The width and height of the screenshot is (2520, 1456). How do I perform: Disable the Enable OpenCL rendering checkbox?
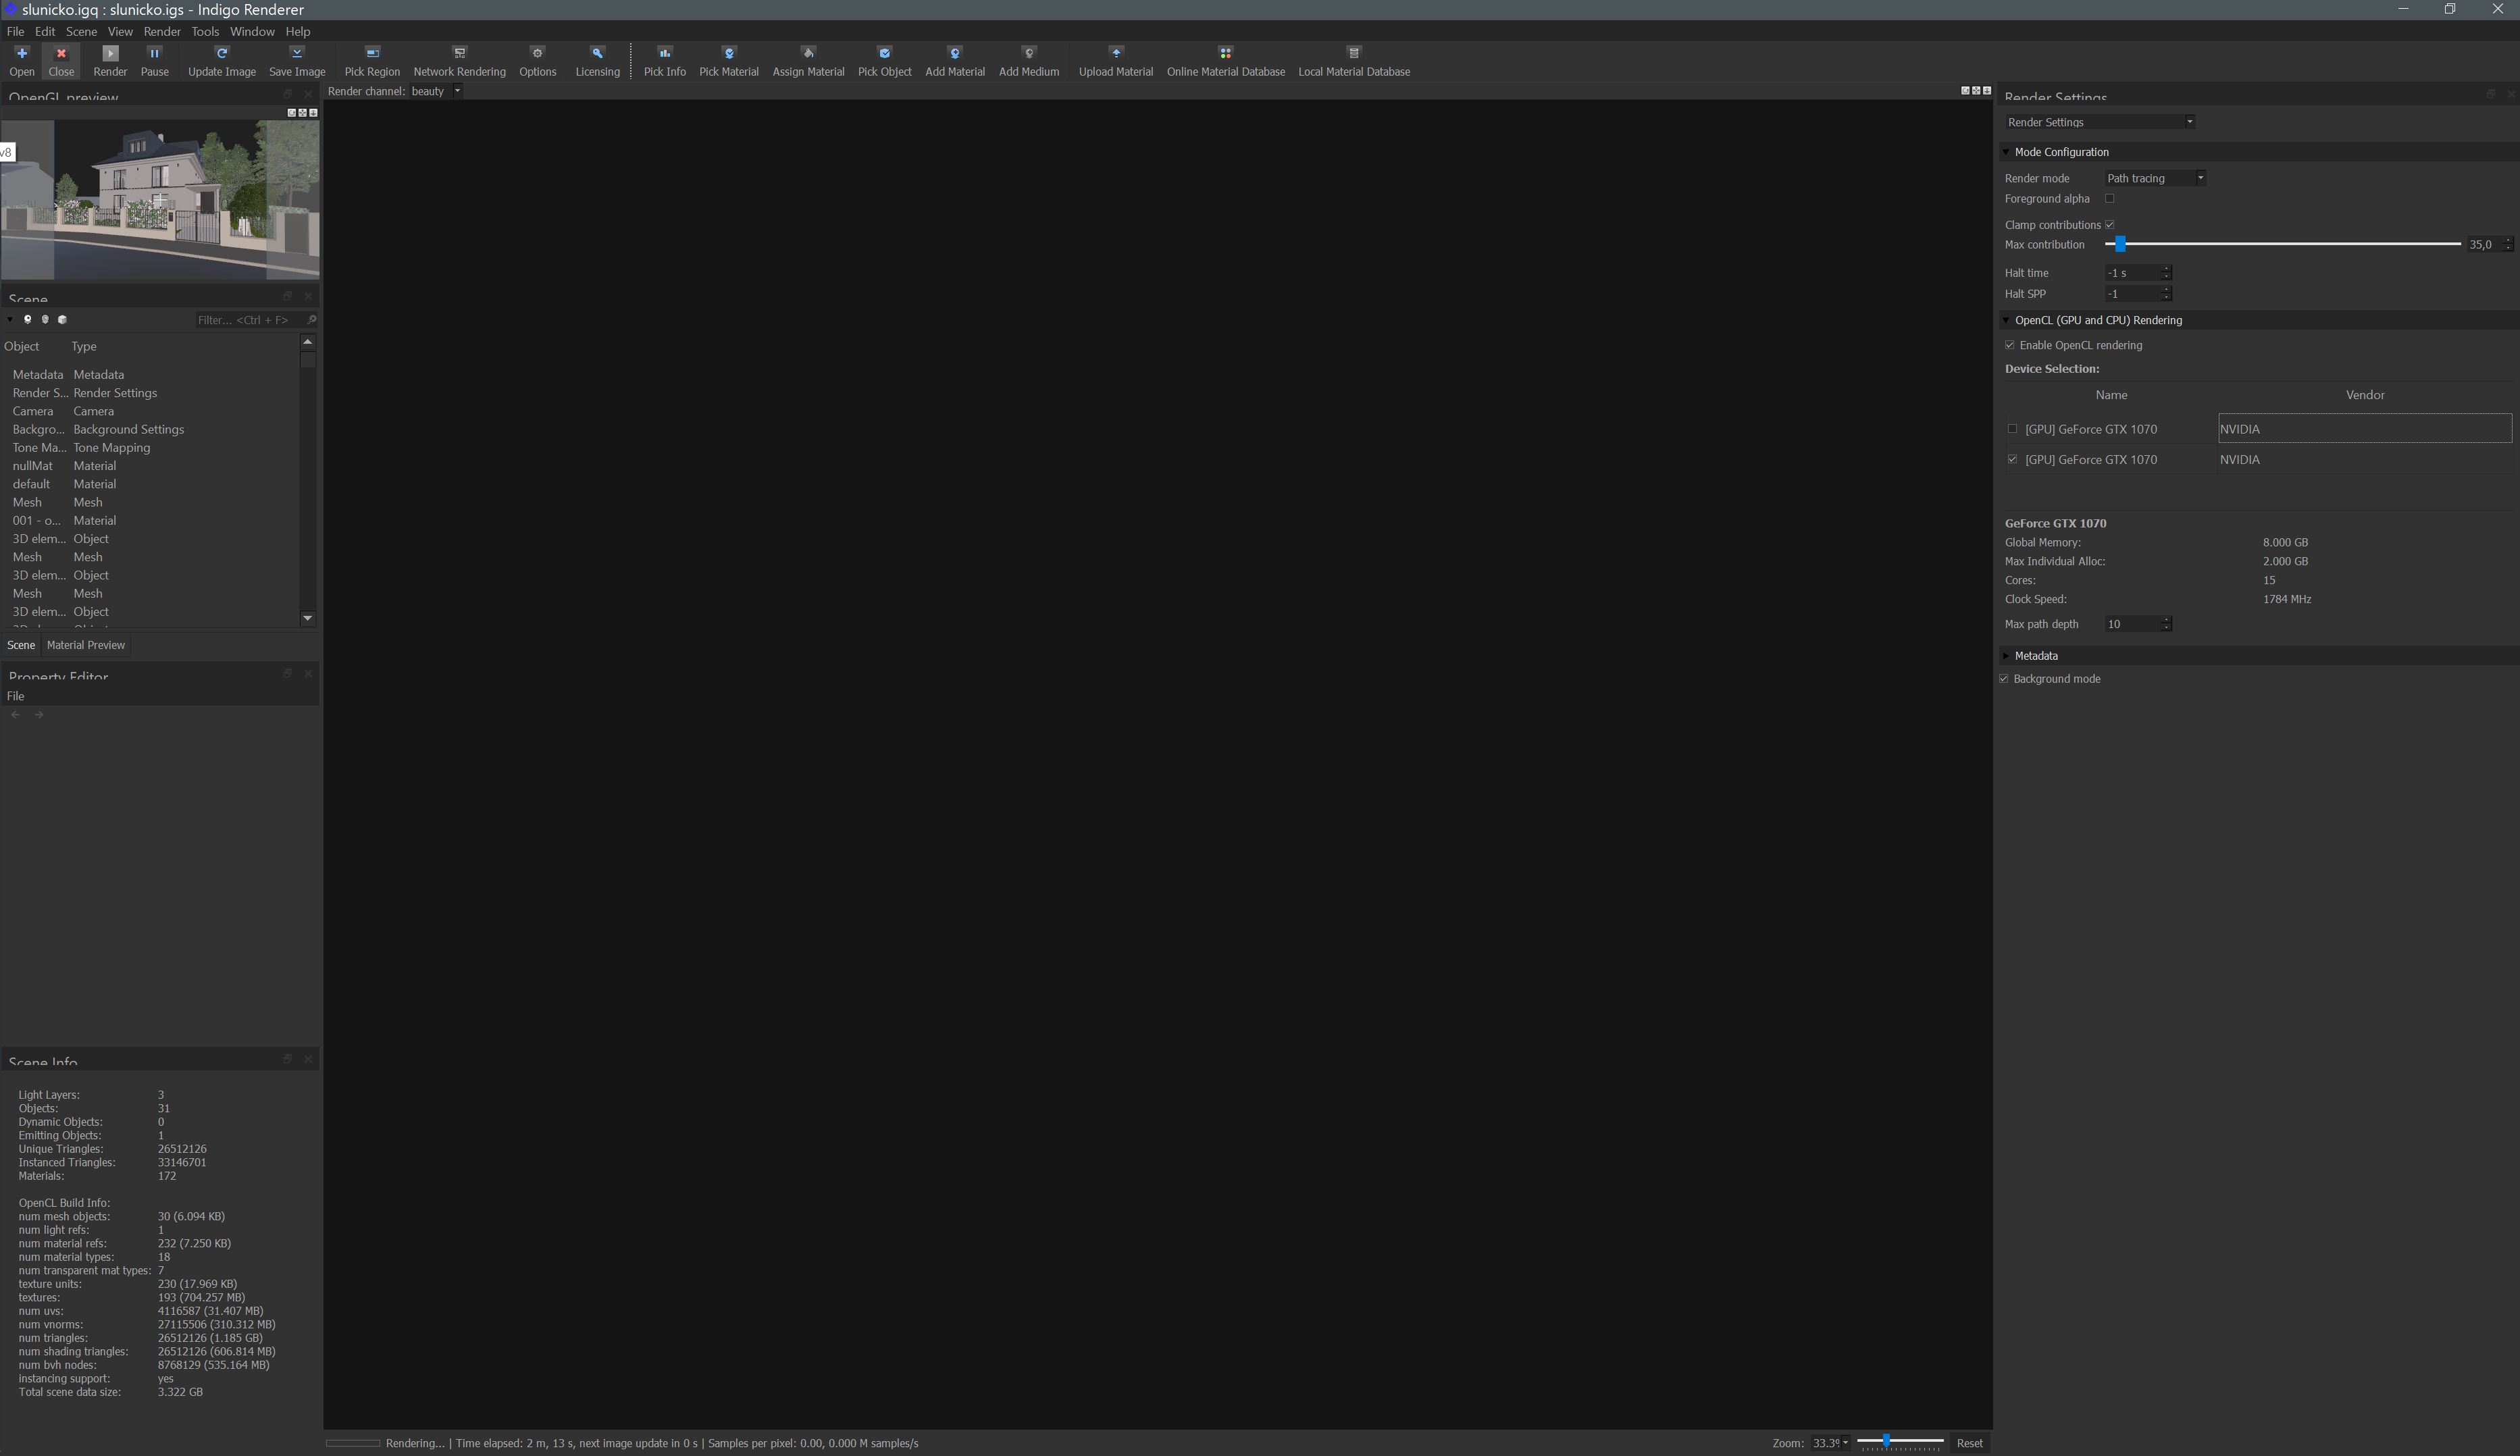tap(2010, 346)
